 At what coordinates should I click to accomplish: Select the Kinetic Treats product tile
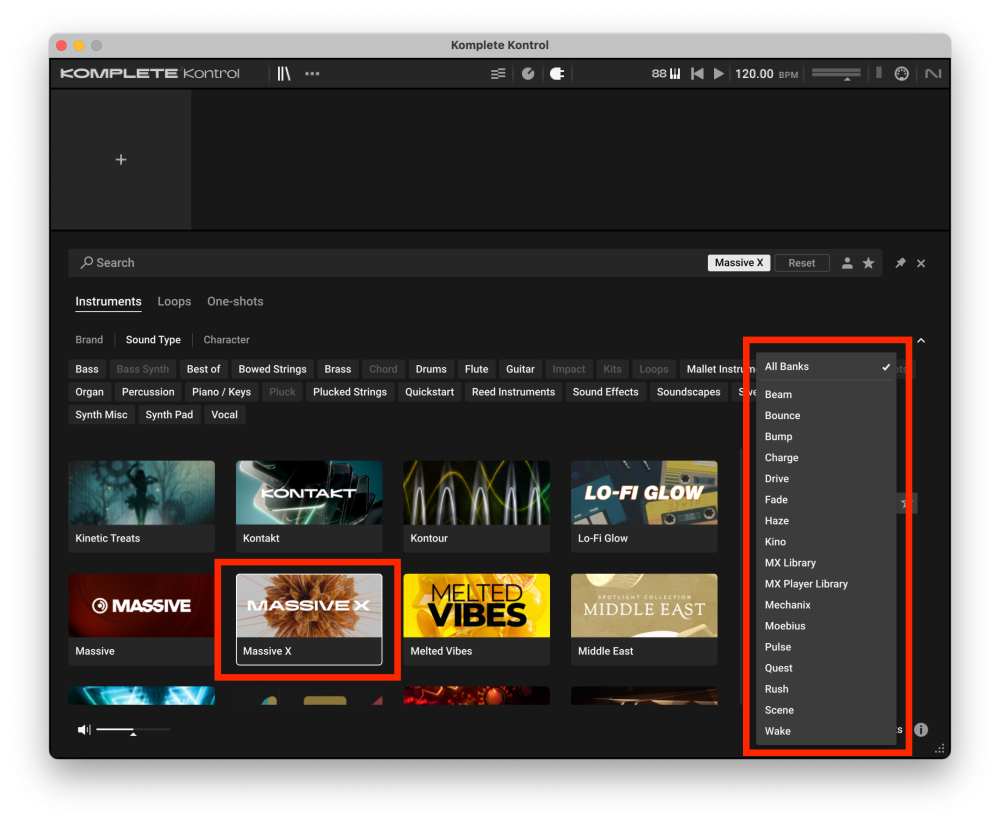coord(142,506)
